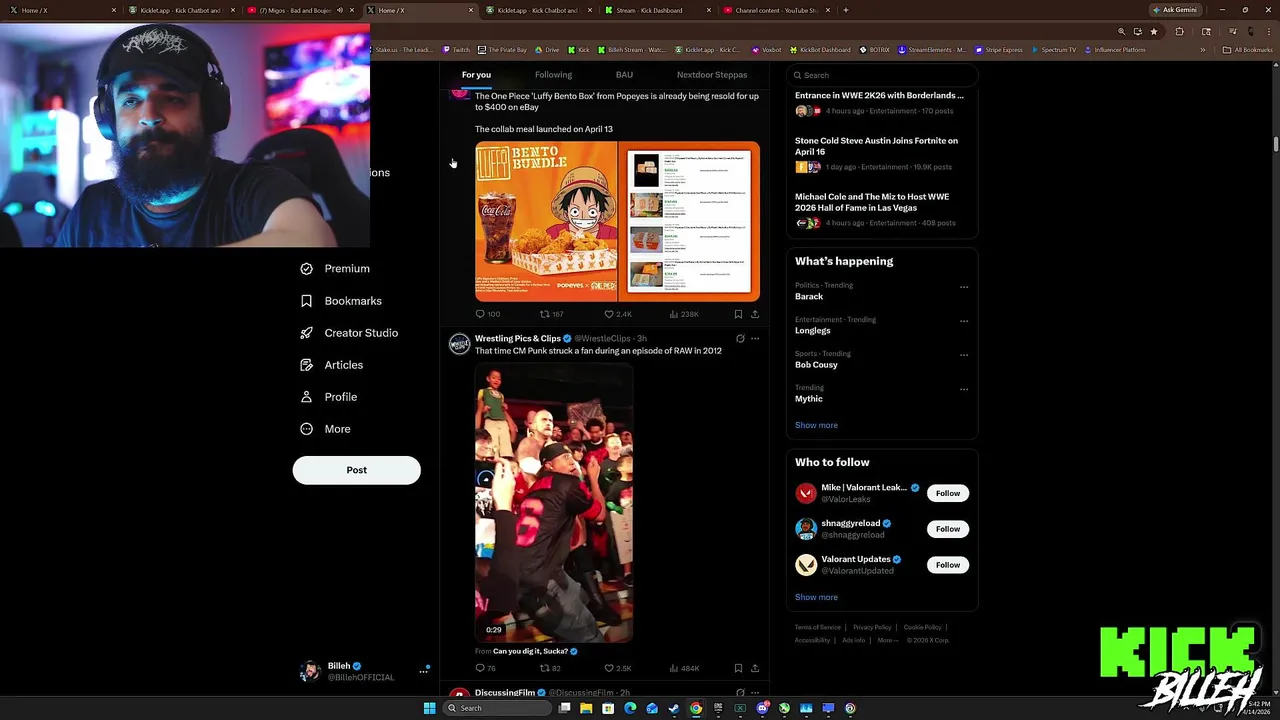Bookmark the Popeyes Luffy Bento post
The image size is (1280, 720).
click(x=738, y=314)
